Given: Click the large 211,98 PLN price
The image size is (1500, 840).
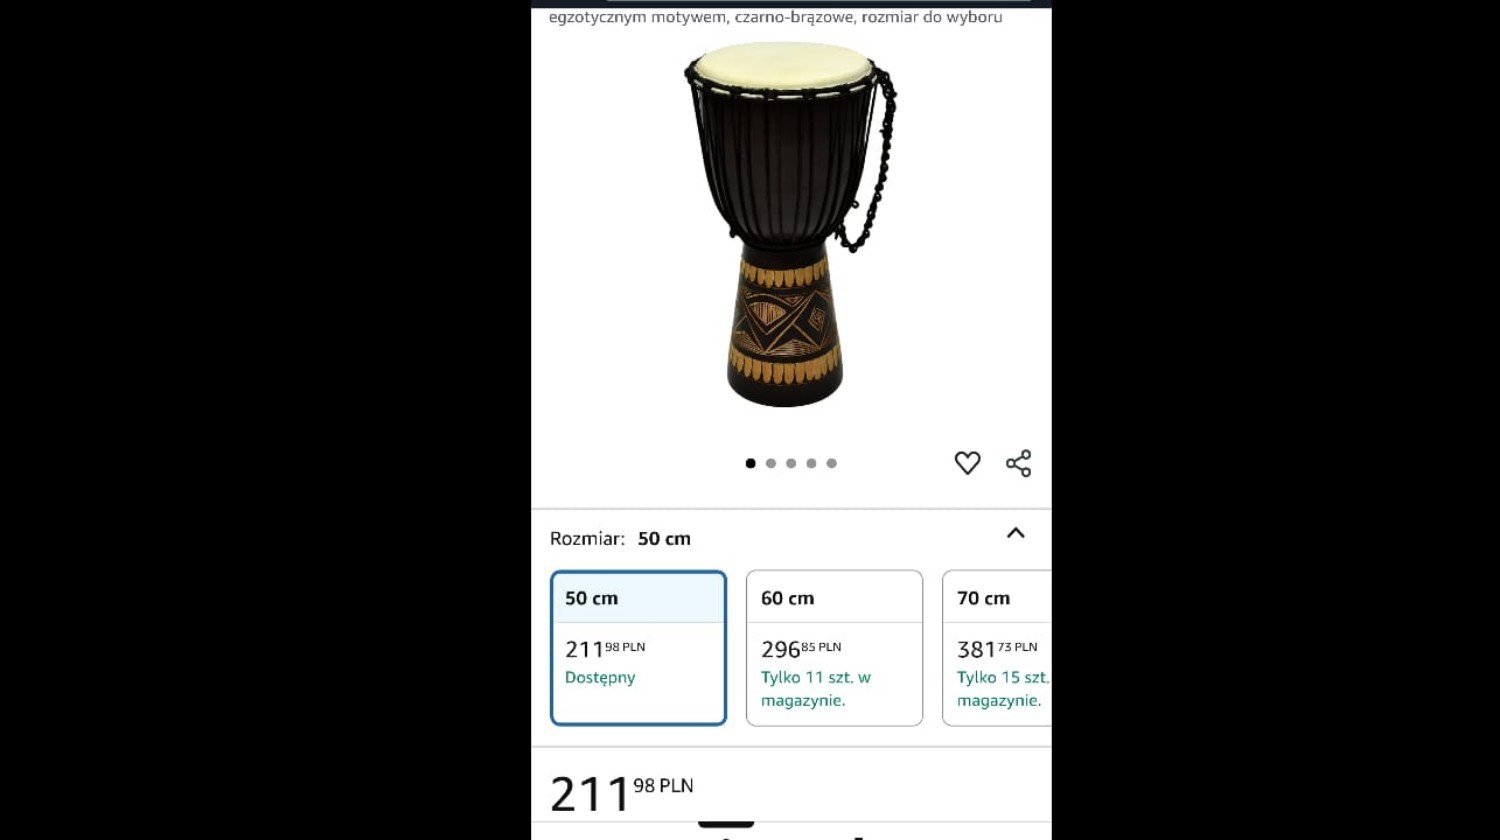Looking at the screenshot, I should (622, 793).
